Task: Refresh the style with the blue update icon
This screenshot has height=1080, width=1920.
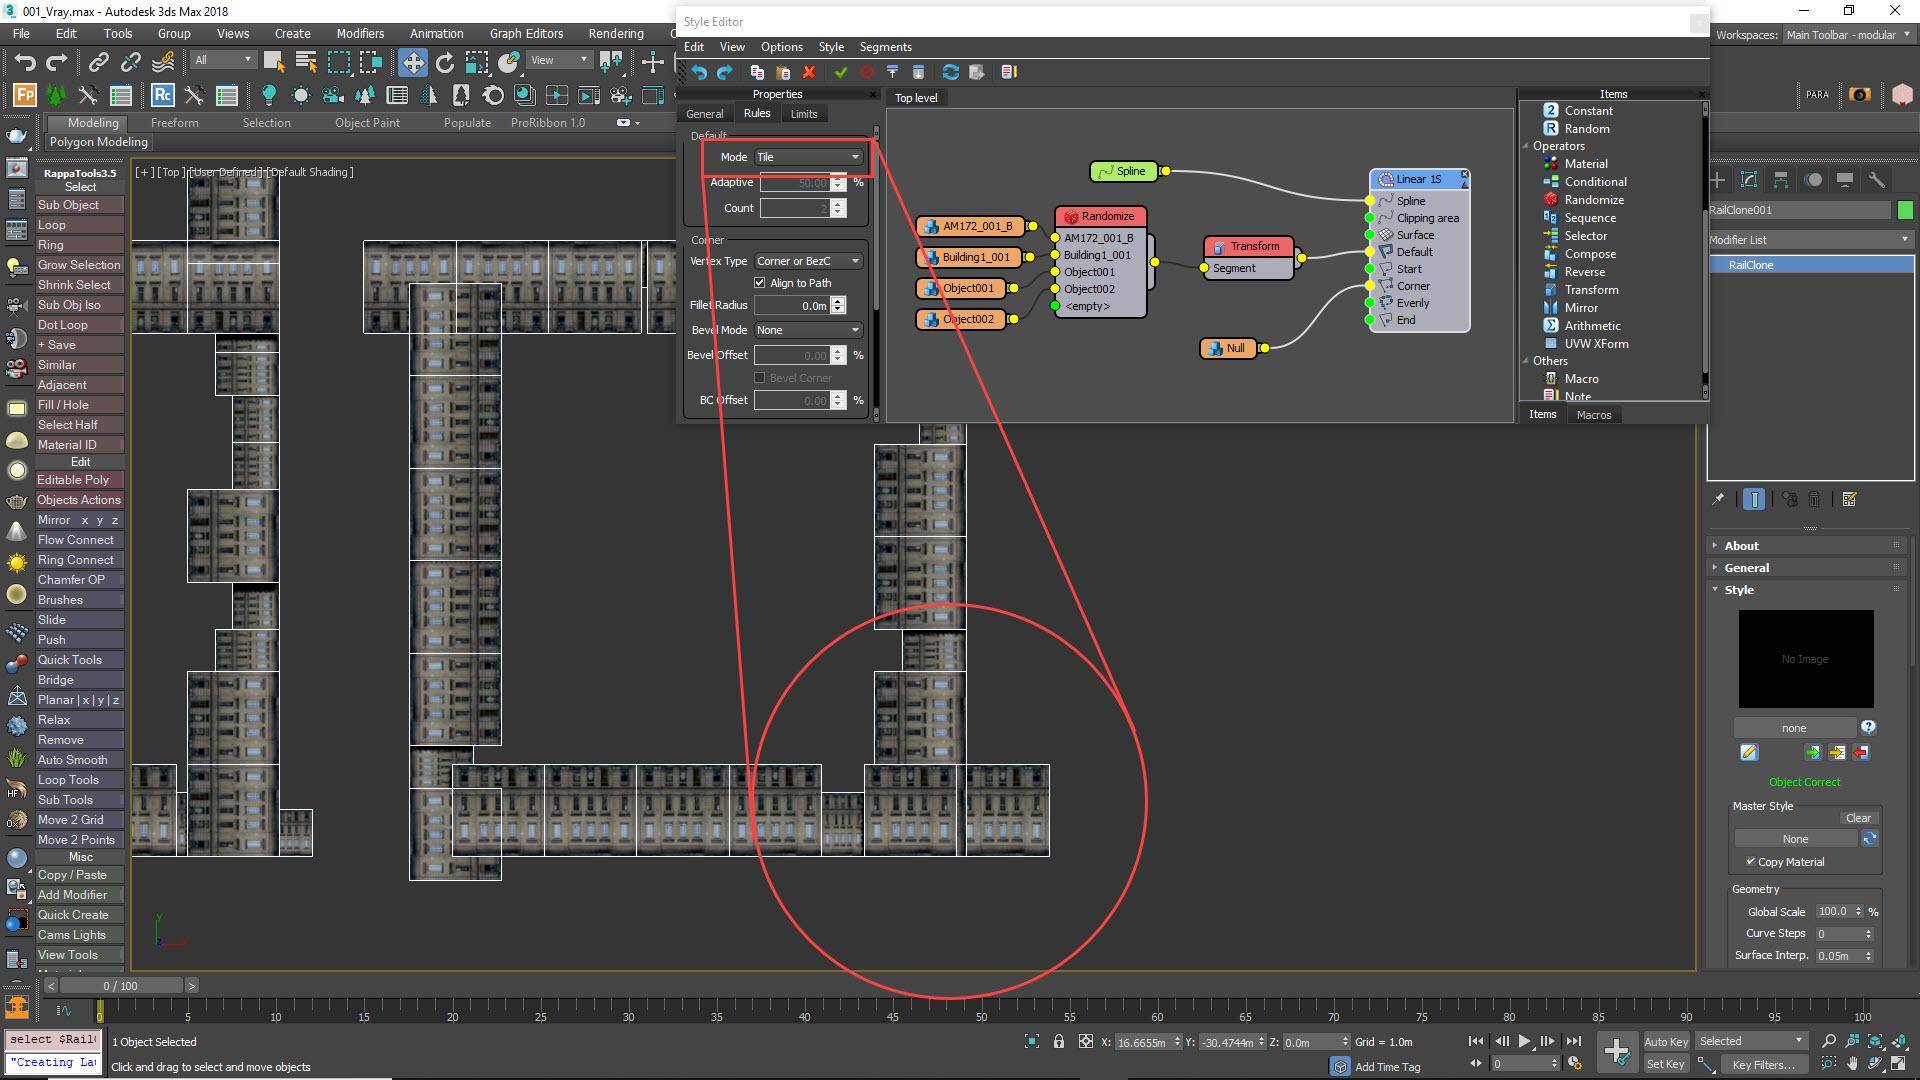Action: pos(951,72)
